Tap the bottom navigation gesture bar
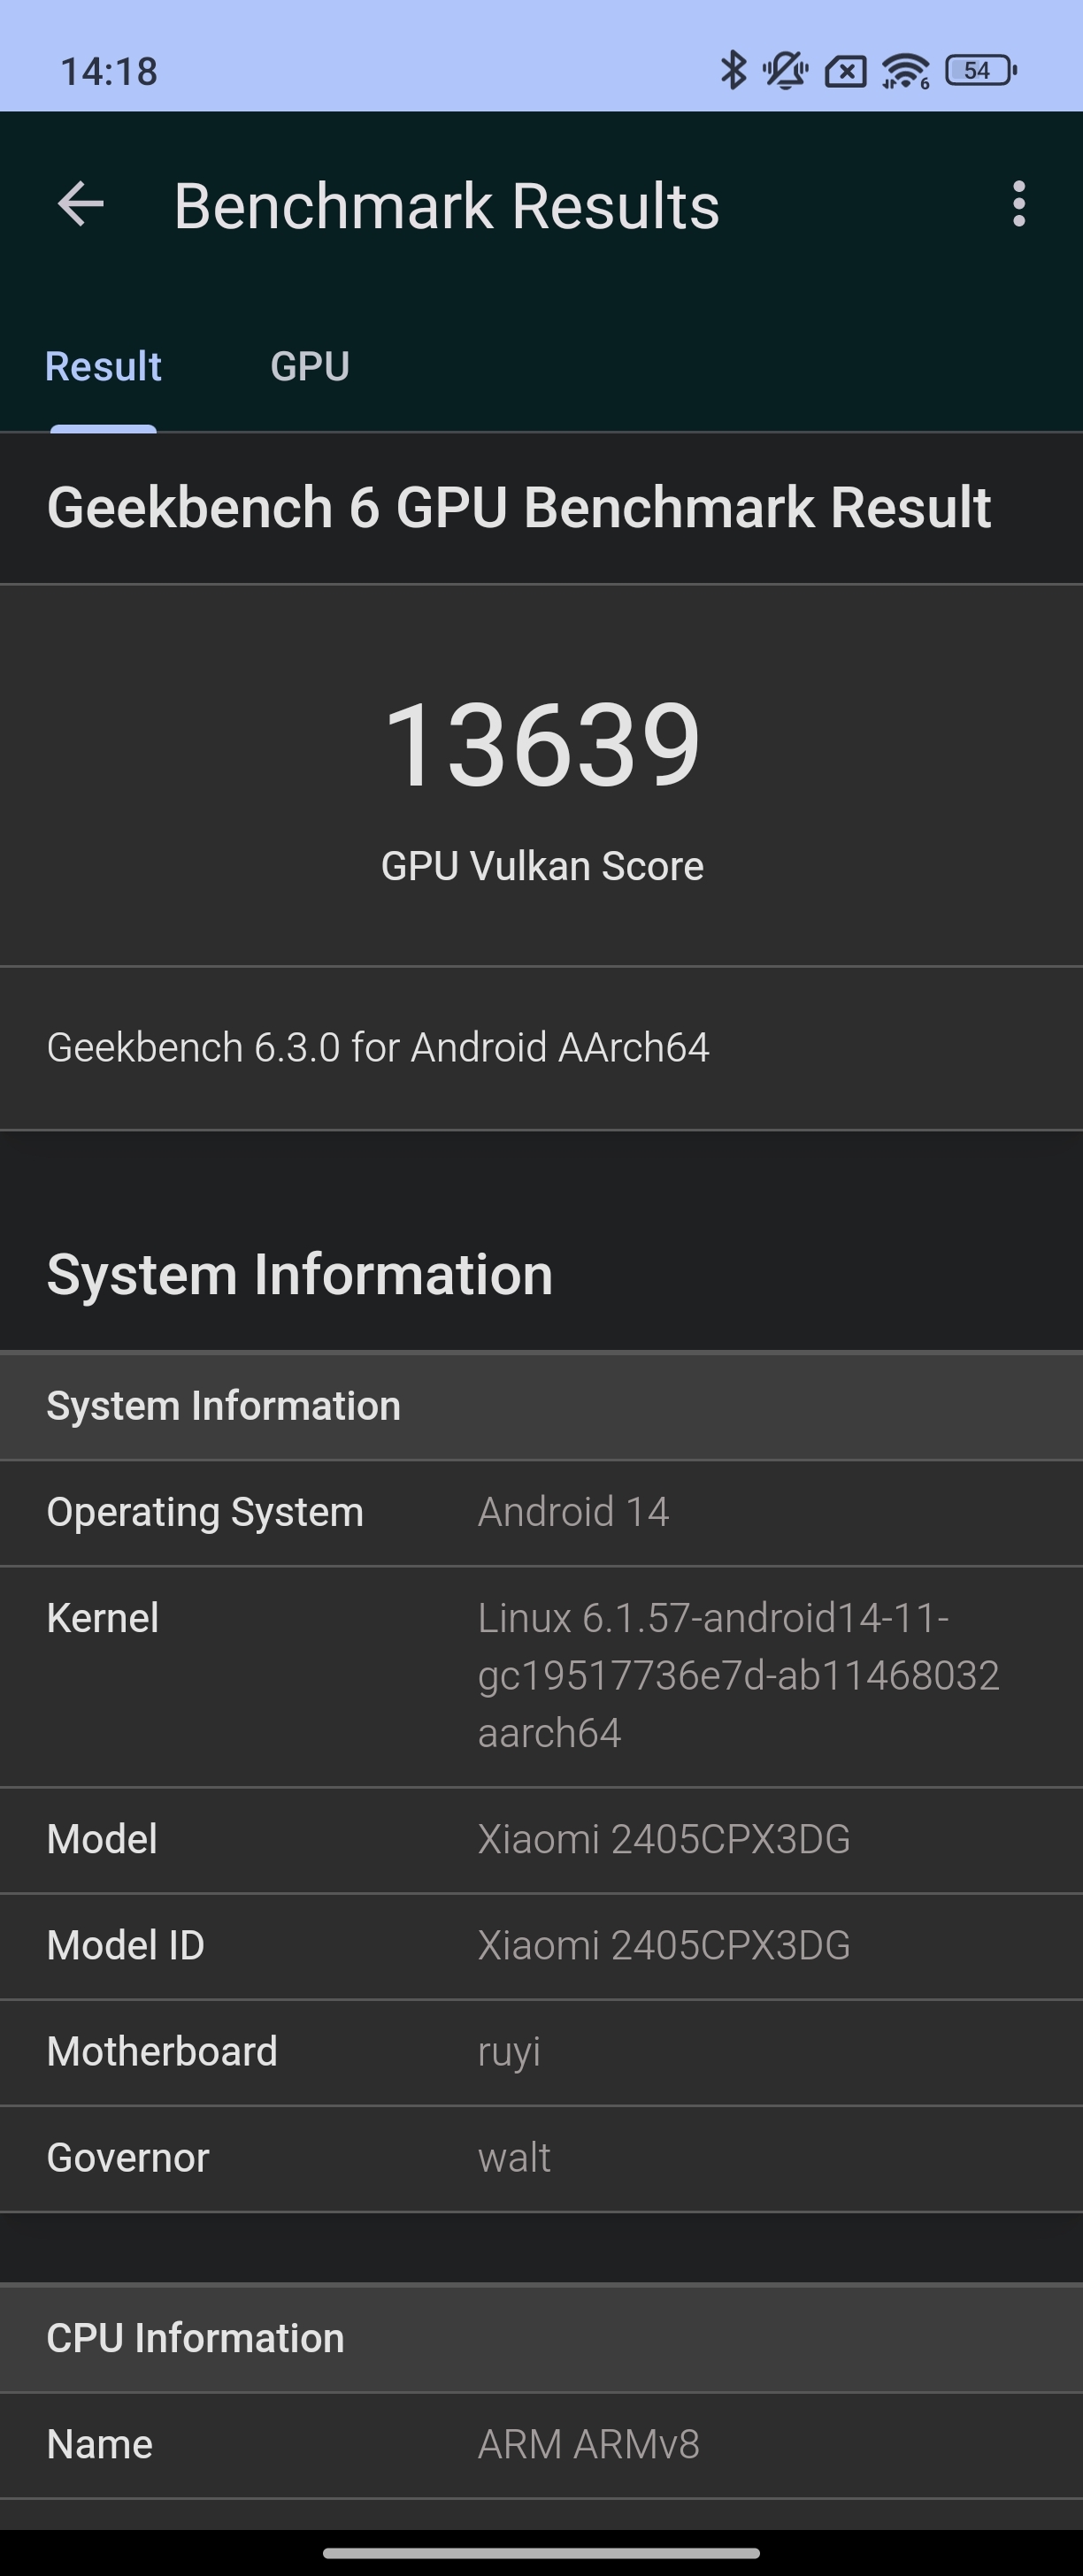This screenshot has width=1083, height=2576. pos(541,2552)
